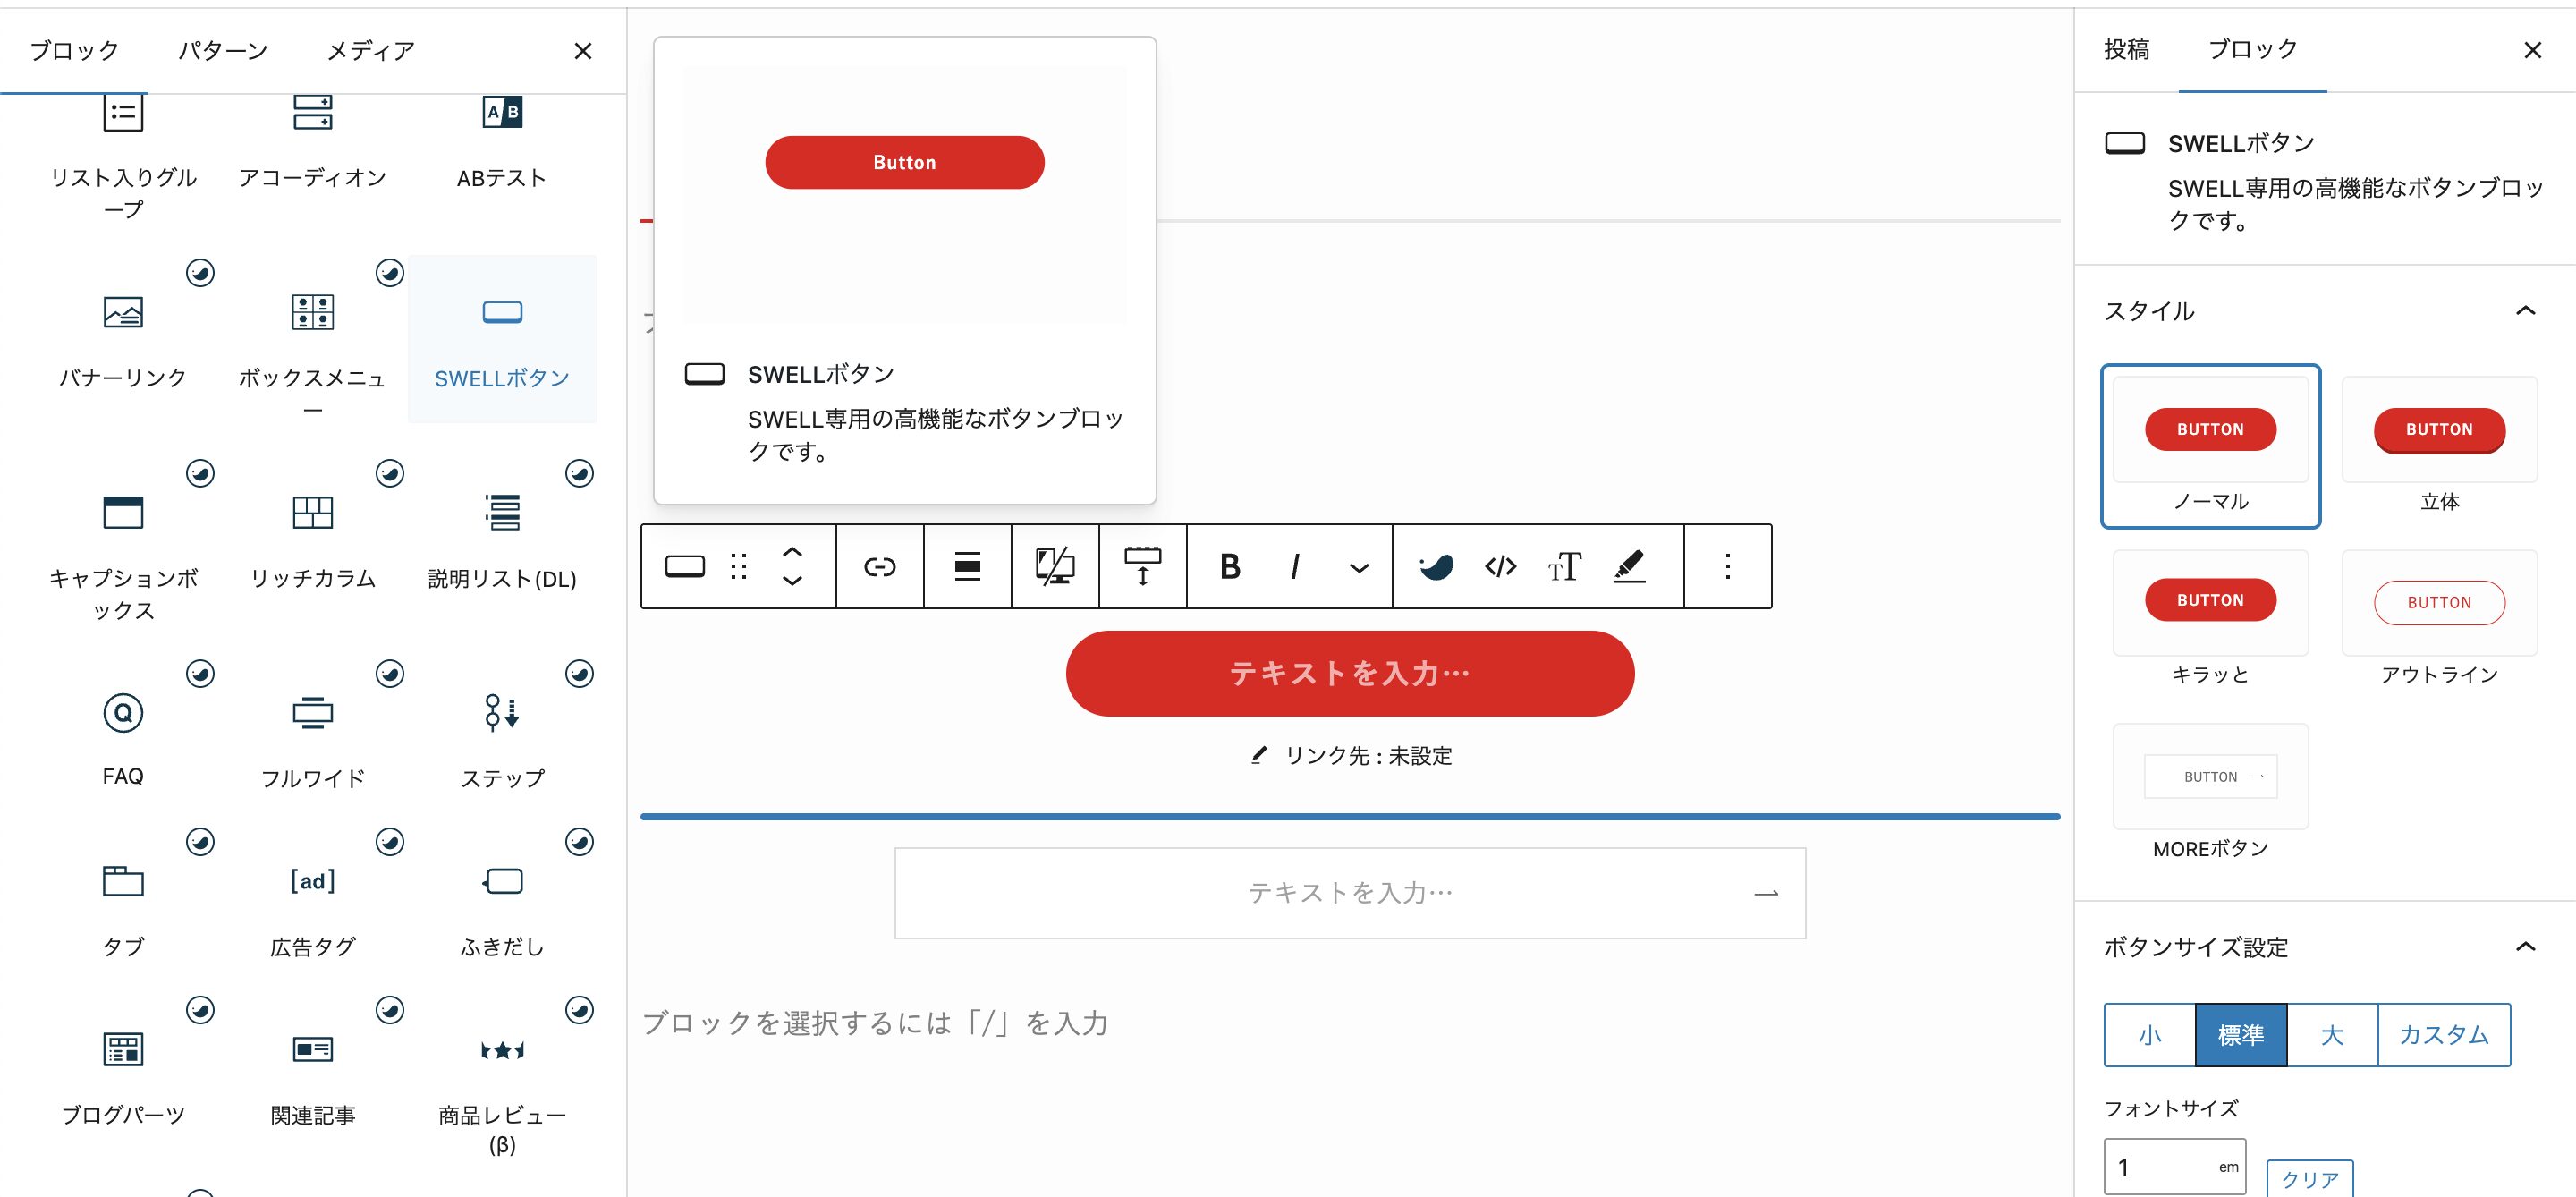2576x1197 pixels.
Task: Select the カスタム button size option
Action: (x=2444, y=1035)
